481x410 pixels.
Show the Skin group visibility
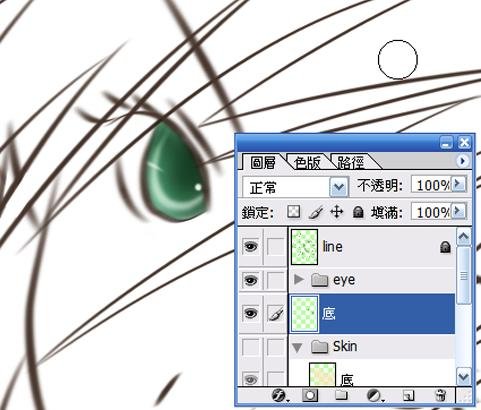(x=251, y=347)
